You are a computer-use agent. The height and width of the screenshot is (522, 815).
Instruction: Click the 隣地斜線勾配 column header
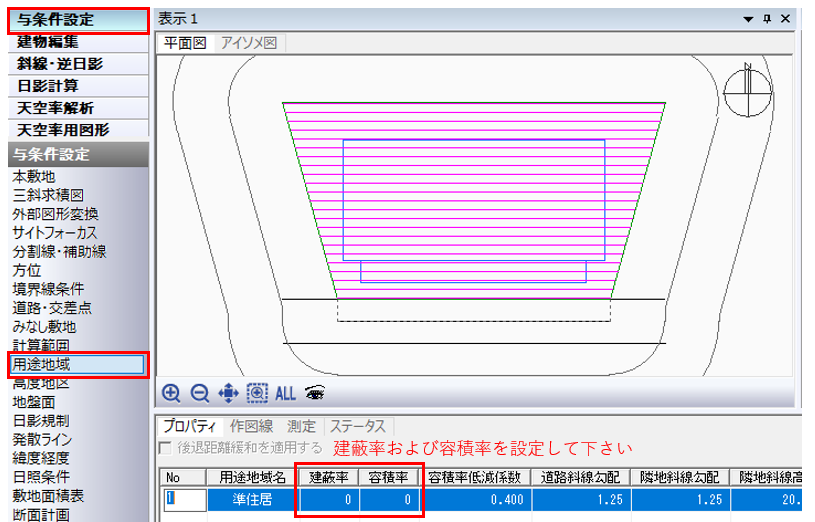(680, 477)
